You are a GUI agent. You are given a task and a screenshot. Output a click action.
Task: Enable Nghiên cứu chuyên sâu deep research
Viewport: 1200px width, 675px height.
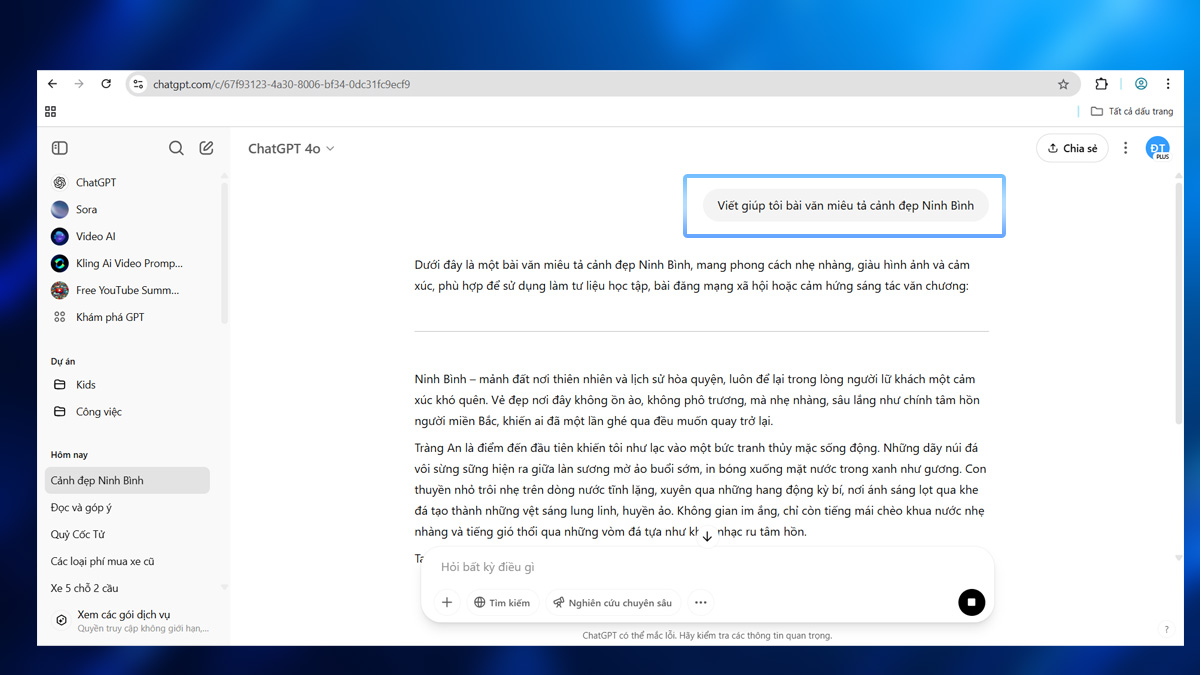point(612,603)
